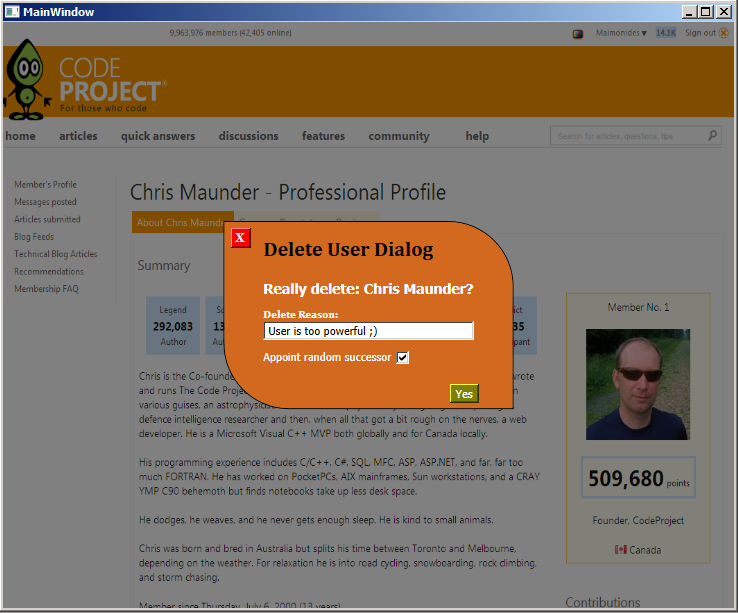This screenshot has height=613, width=738.
Task: Open the discussions menu
Action: tap(249, 136)
